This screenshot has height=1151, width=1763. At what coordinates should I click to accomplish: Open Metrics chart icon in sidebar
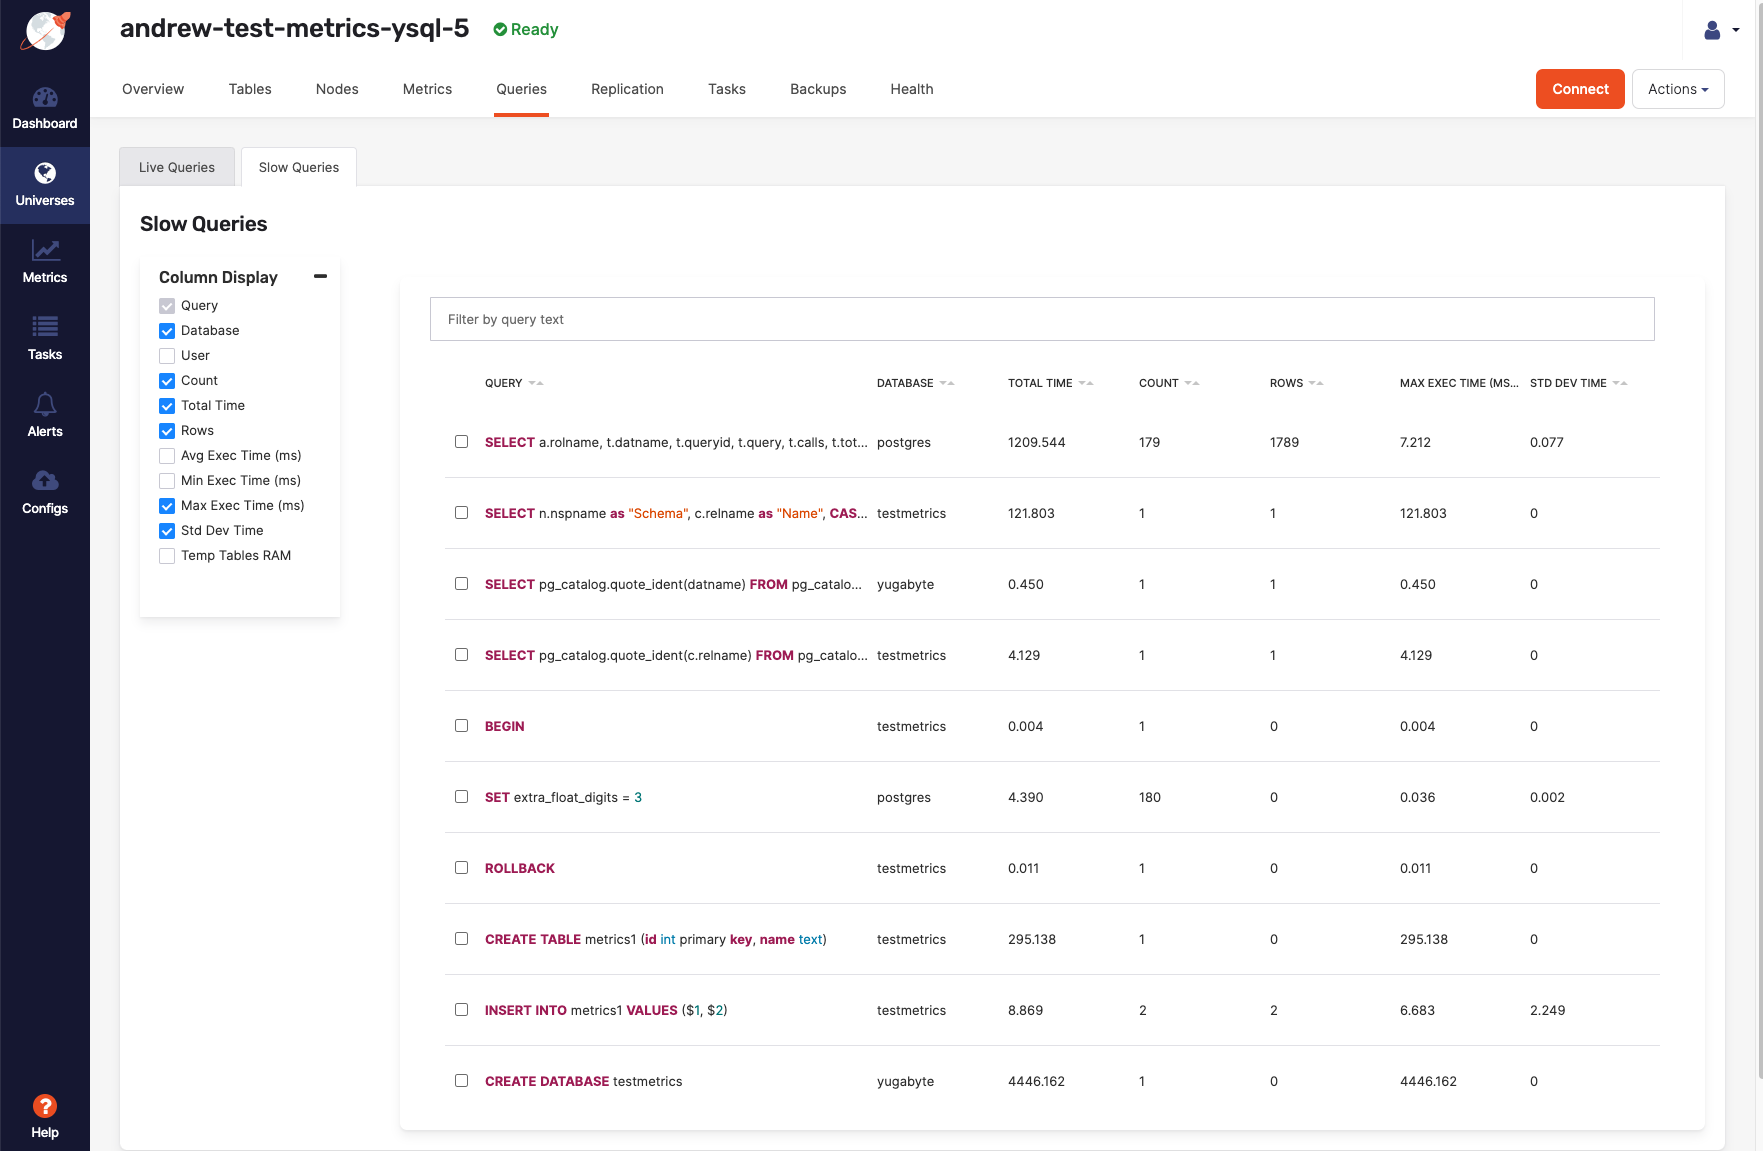45,251
